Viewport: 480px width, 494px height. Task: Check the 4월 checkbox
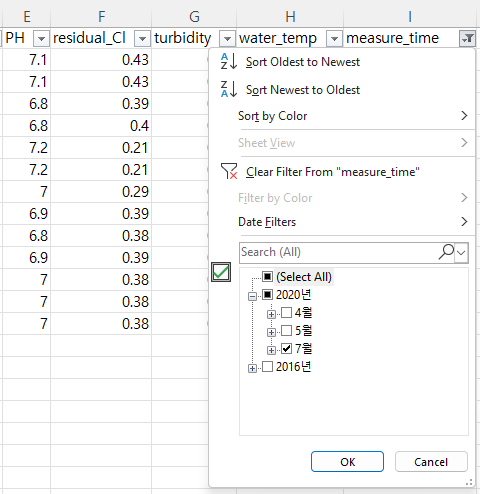click(286, 313)
